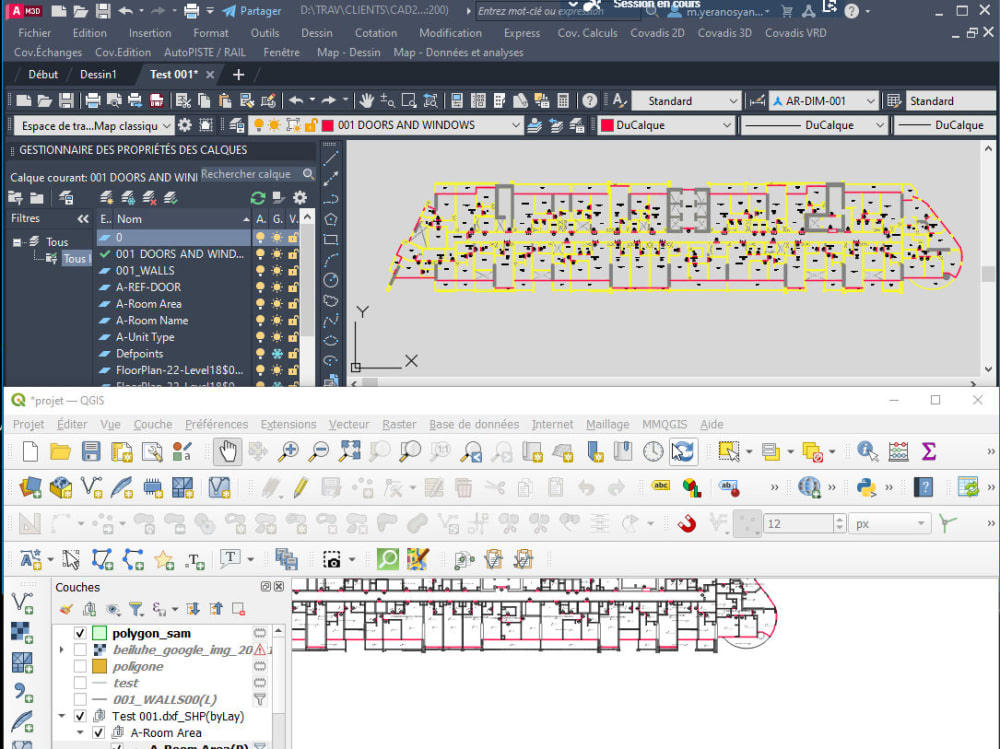
Task: Collapse Test 001.dxf_SHP(byLay) group arrow
Action: [62, 716]
